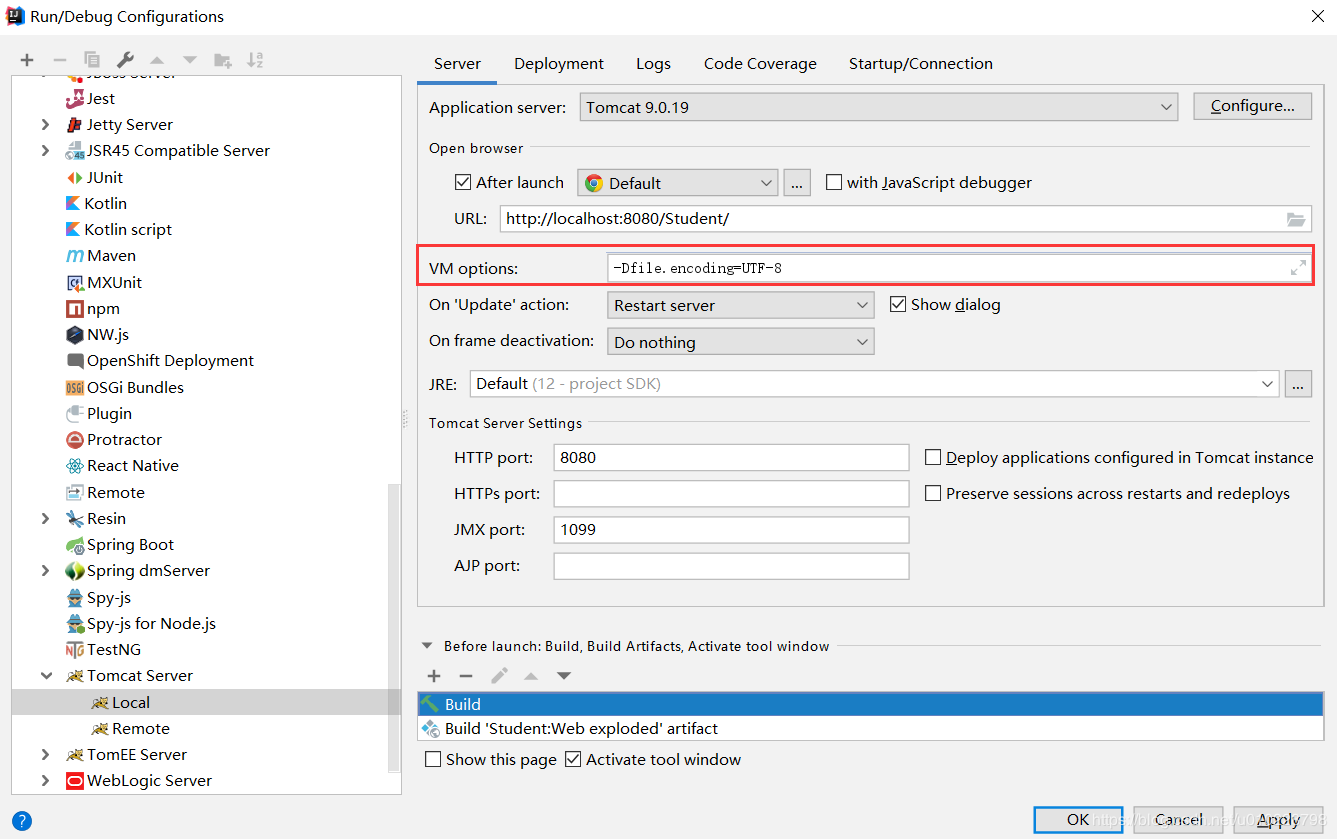Click the Configure button

[1252, 106]
